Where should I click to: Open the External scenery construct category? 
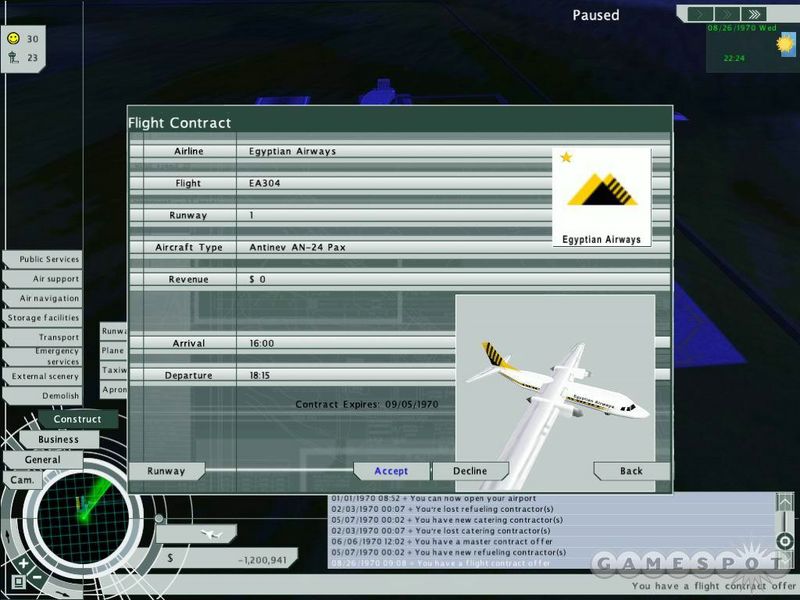43,376
